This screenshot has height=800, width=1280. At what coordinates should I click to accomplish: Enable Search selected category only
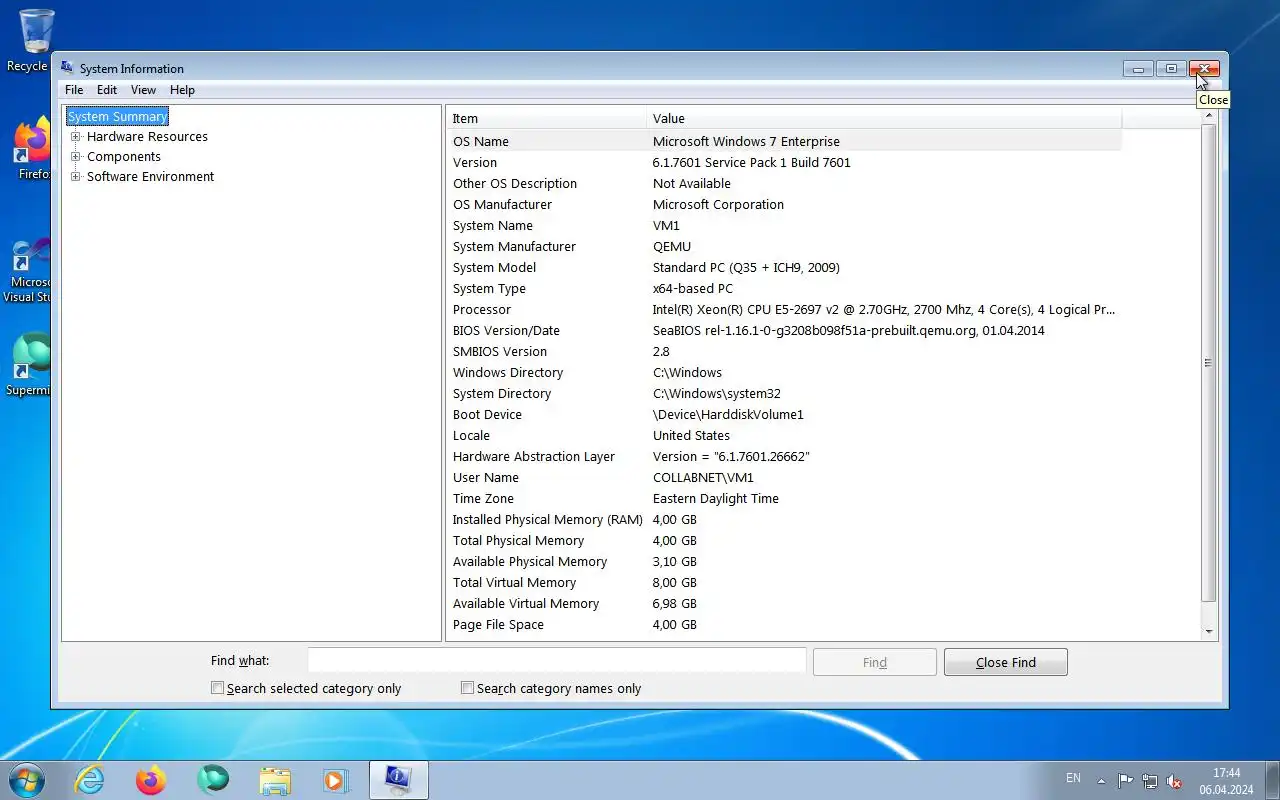[x=217, y=688]
